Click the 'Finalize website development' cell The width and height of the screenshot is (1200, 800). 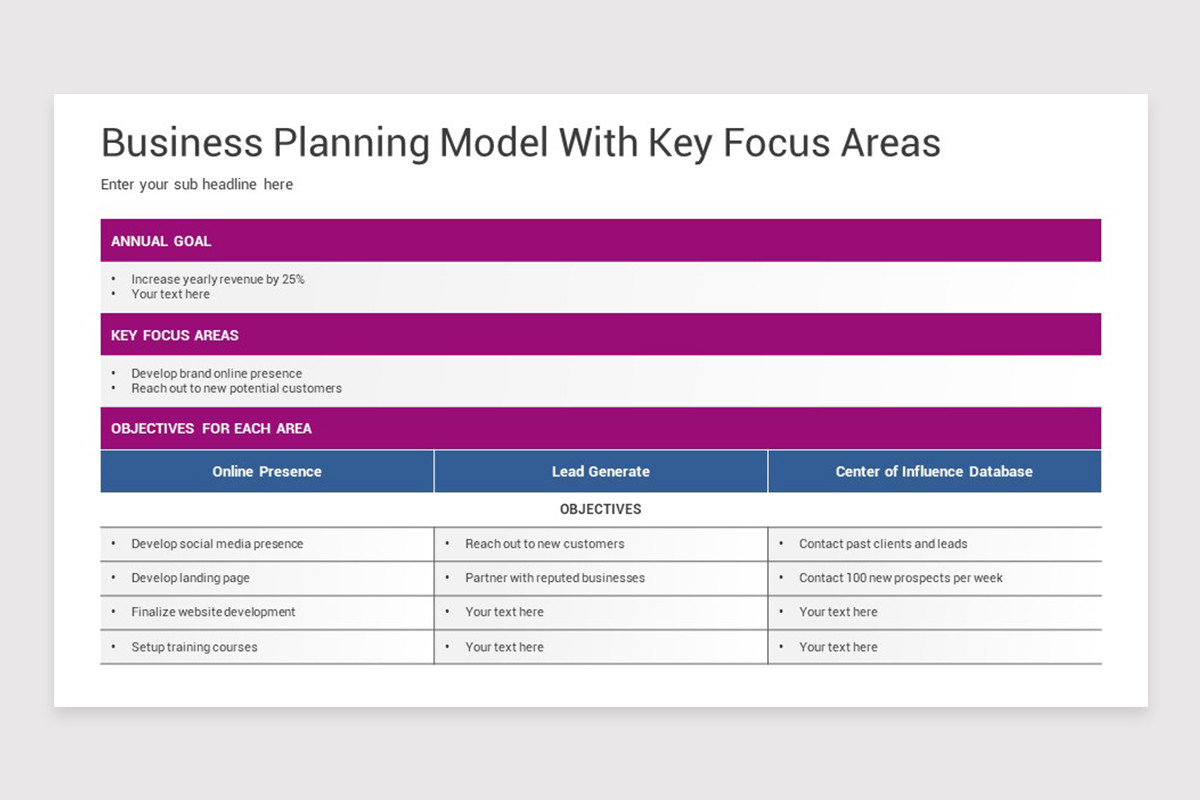[267, 612]
